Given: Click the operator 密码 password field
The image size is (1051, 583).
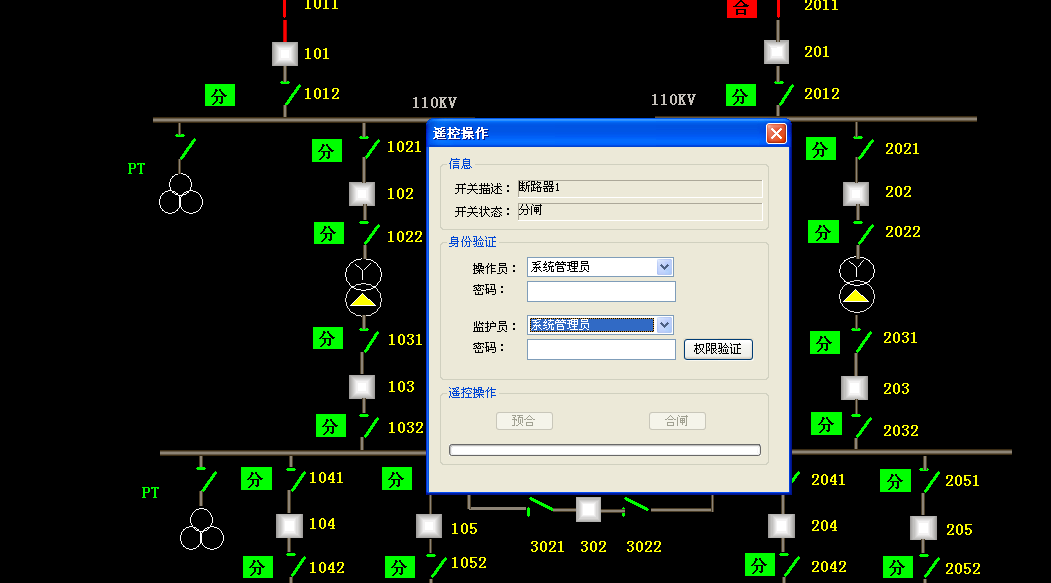Looking at the screenshot, I should (601, 291).
